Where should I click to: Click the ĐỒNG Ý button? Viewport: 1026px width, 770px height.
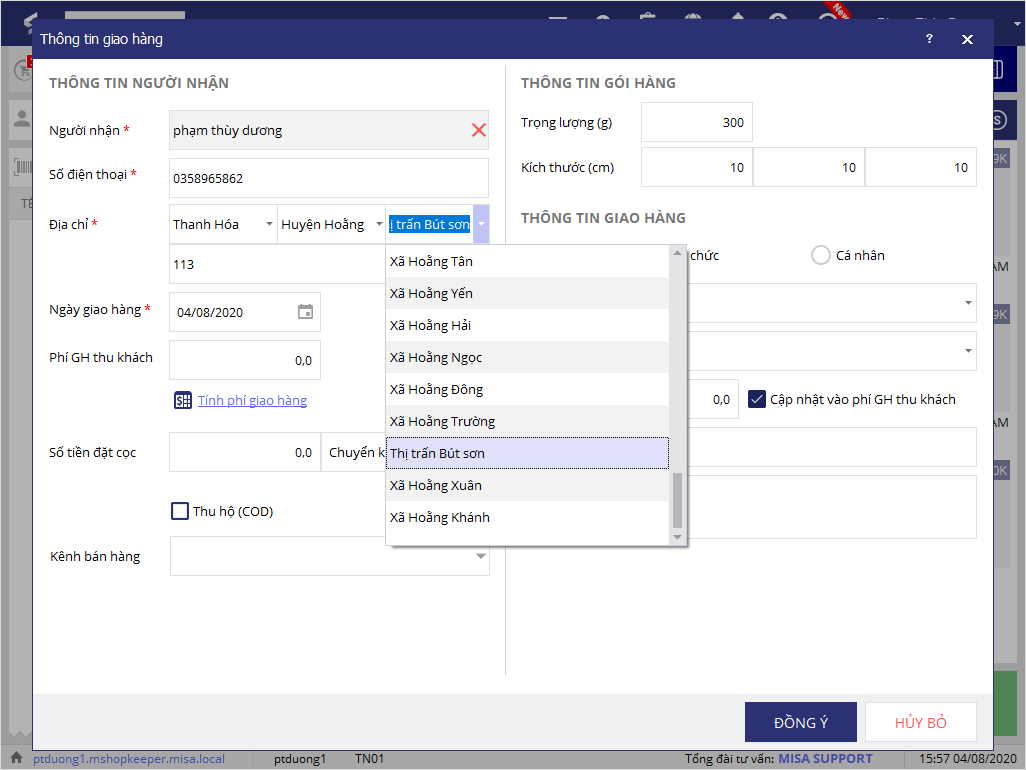800,722
